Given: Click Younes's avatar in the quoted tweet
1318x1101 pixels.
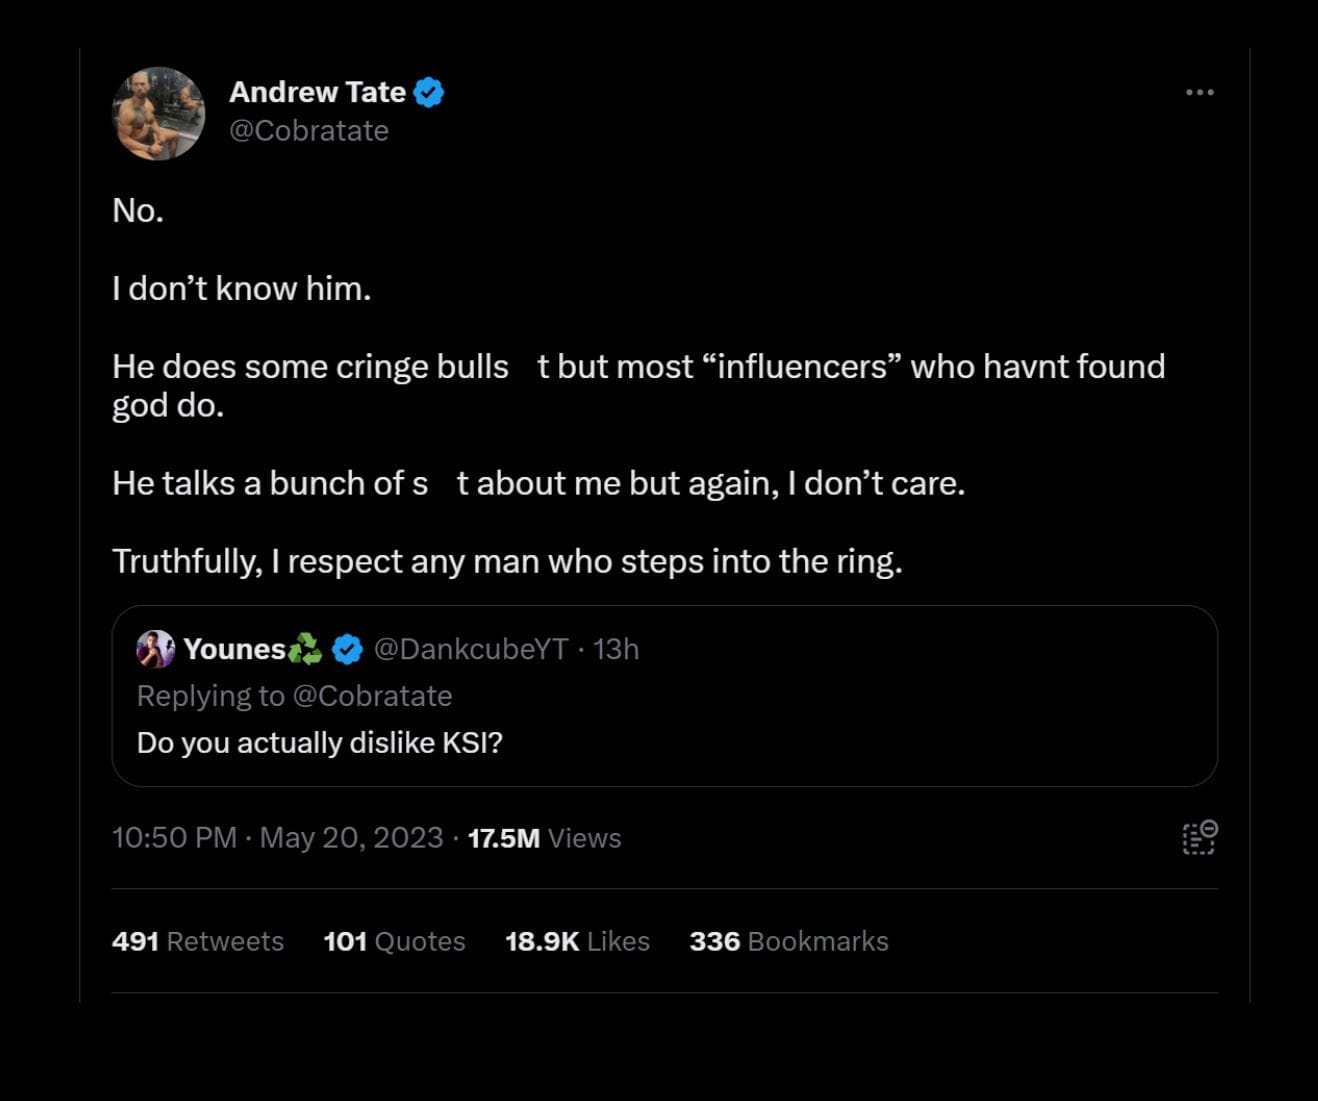Looking at the screenshot, I should (155, 648).
